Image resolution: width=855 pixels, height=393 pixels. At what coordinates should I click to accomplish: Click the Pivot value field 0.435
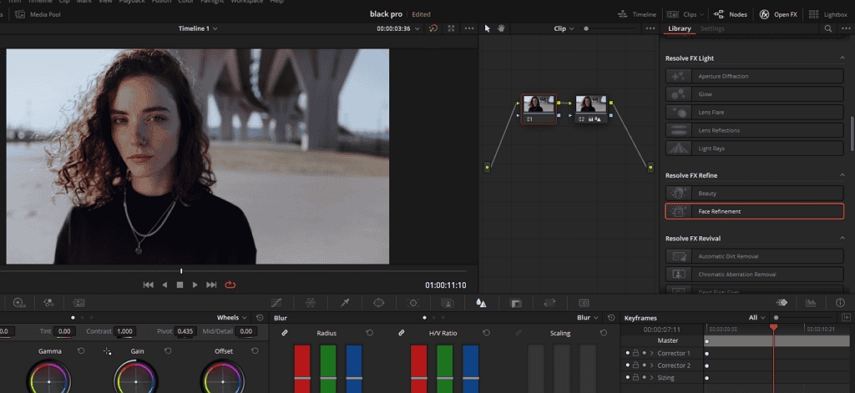coord(185,331)
